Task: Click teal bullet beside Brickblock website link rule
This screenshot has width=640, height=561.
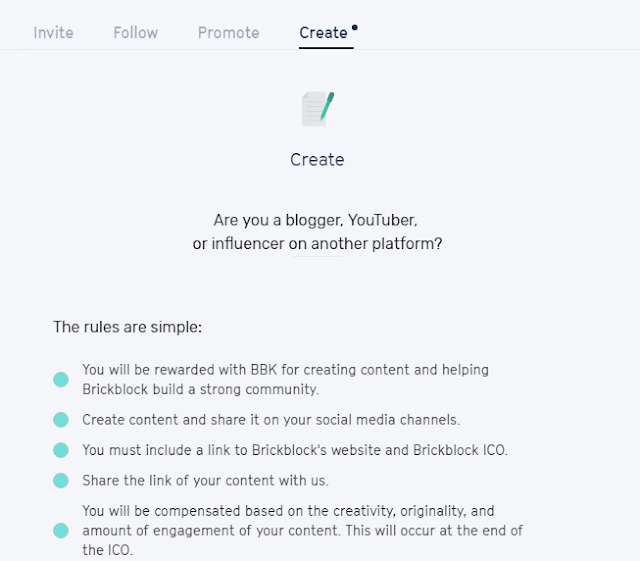Action: (x=61, y=450)
